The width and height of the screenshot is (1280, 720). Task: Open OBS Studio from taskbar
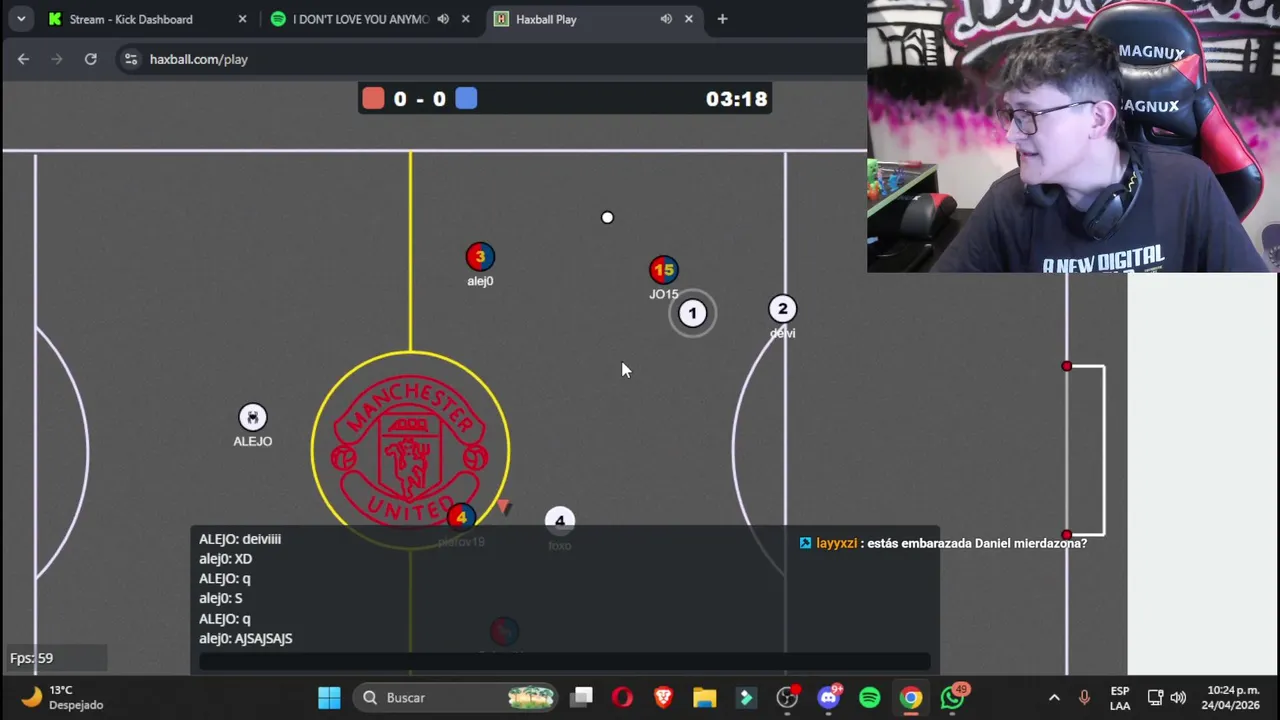coord(787,697)
